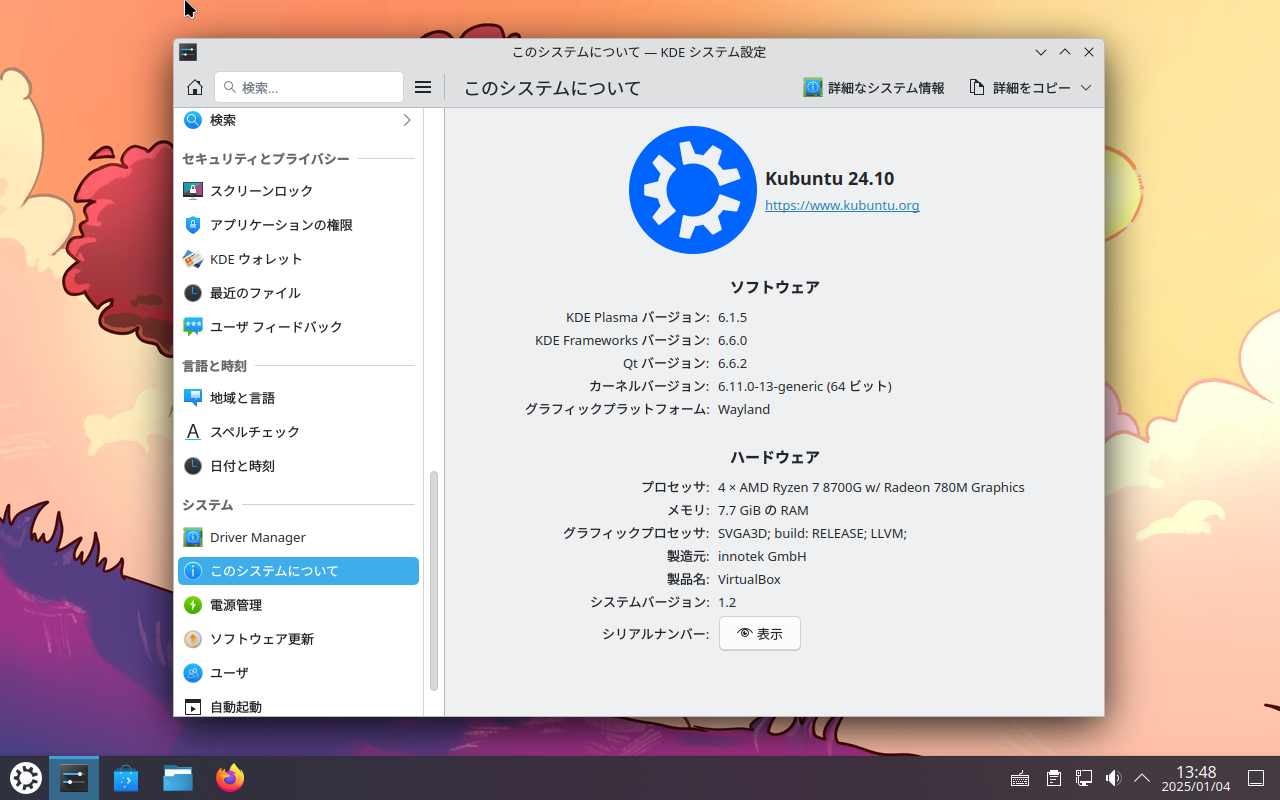
Task: Expand the 検索 category chevron
Action: (x=407, y=120)
